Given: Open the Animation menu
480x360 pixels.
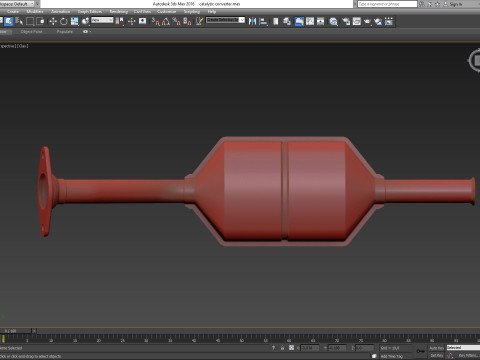Looking at the screenshot, I should (61, 12).
